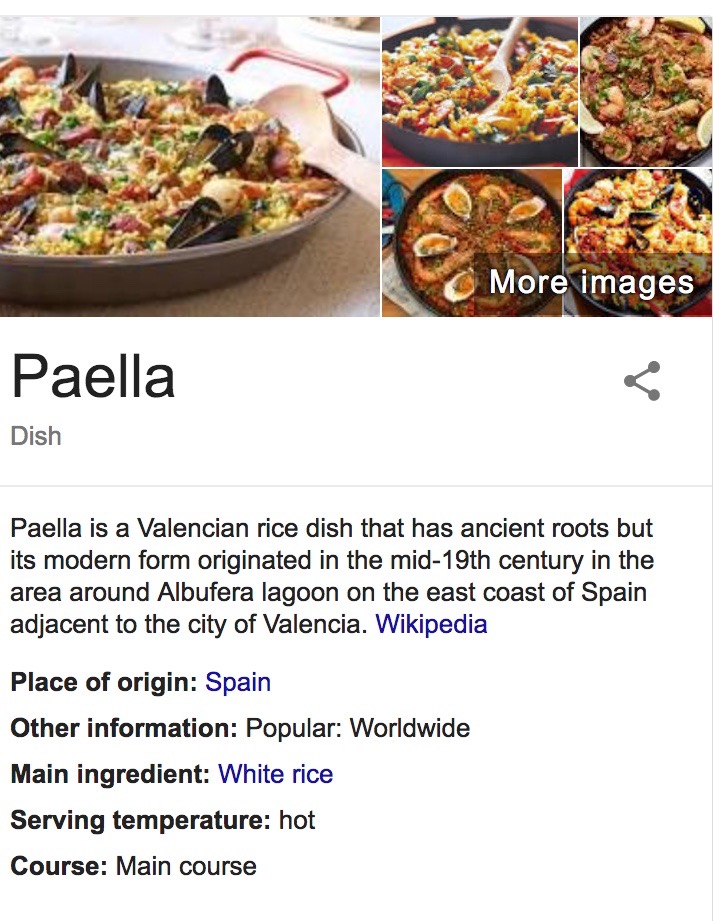Click the Main ingredient label
This screenshot has width=713, height=921.
110,774
